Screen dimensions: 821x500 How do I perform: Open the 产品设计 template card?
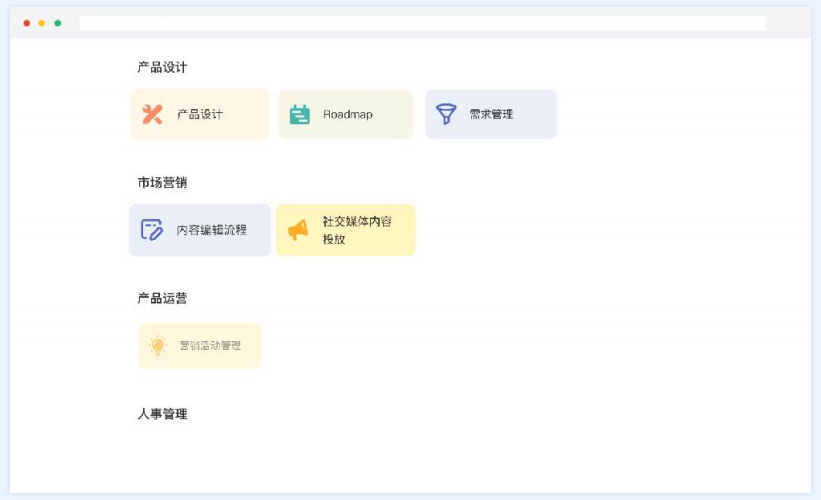200,114
